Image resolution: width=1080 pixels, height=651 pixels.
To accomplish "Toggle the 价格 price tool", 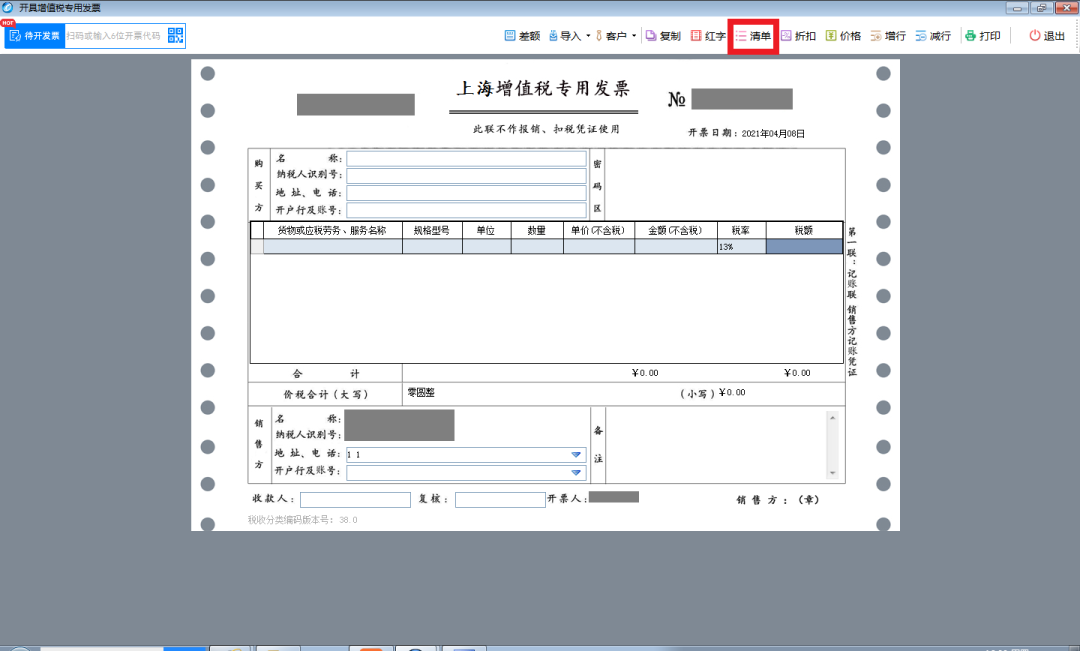I will (843, 36).
